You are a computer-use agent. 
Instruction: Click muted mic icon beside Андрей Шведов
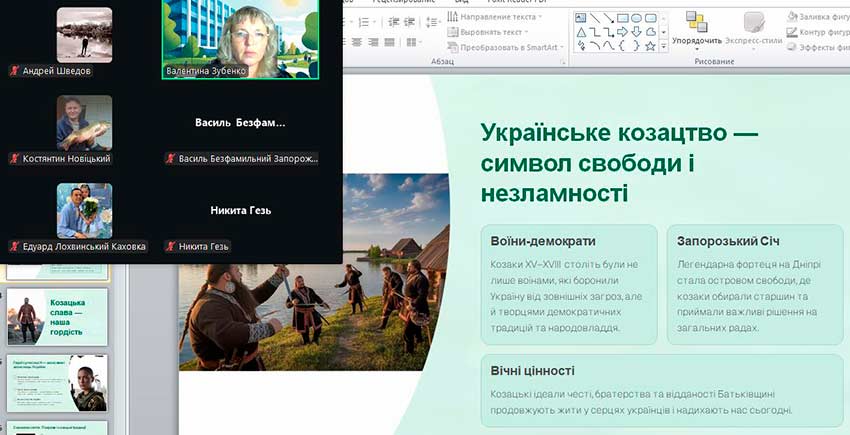(14, 71)
